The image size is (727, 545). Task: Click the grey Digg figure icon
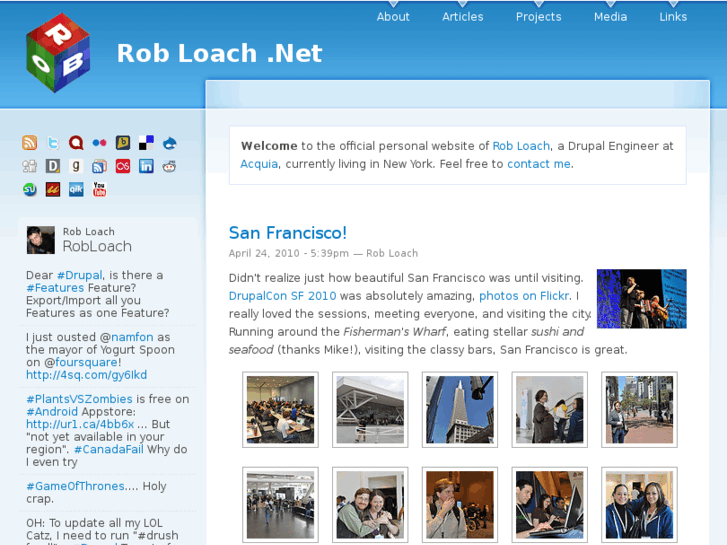[x=30, y=166]
